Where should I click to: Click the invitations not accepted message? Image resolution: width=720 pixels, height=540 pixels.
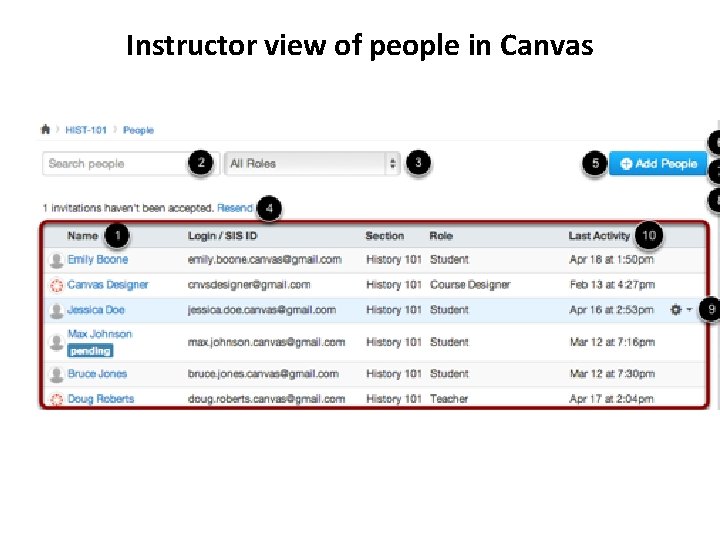(x=128, y=208)
